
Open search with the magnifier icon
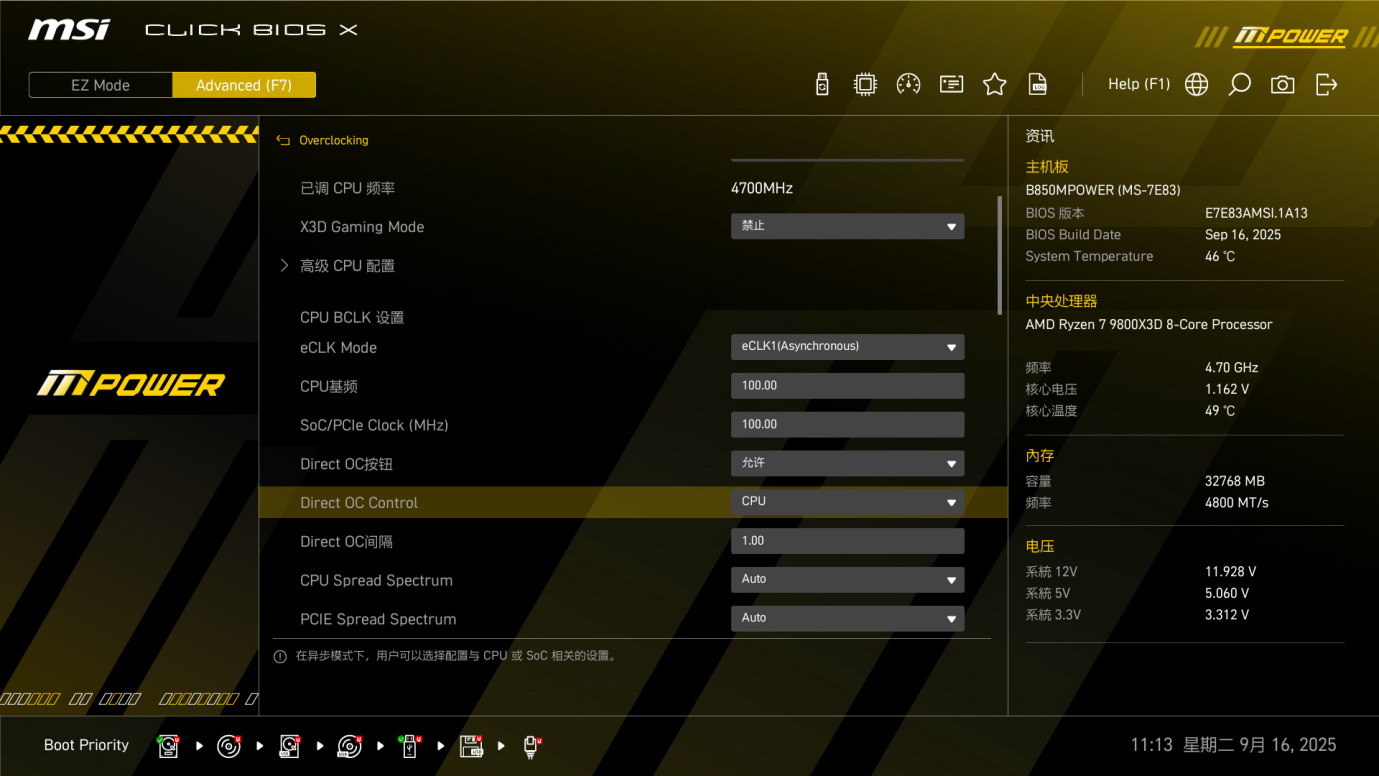(x=1239, y=85)
